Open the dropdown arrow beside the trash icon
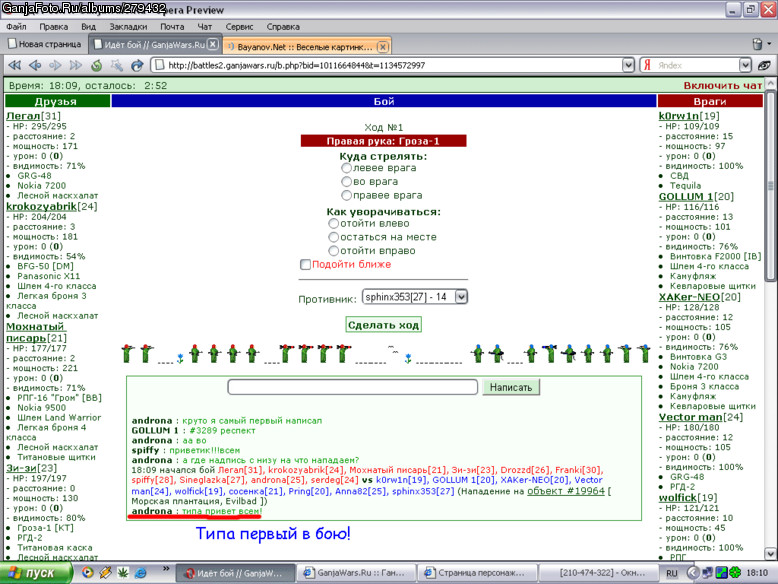This screenshot has height=584, width=778. pos(769,44)
